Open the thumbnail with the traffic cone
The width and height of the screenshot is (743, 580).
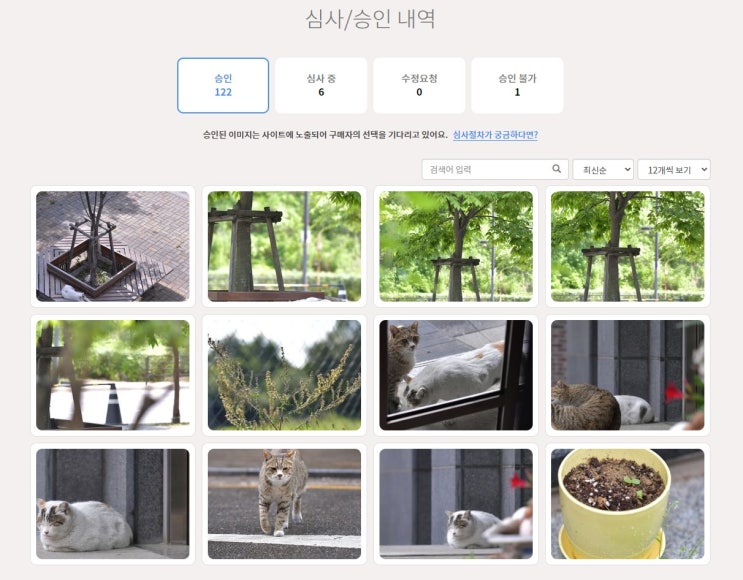coord(113,375)
